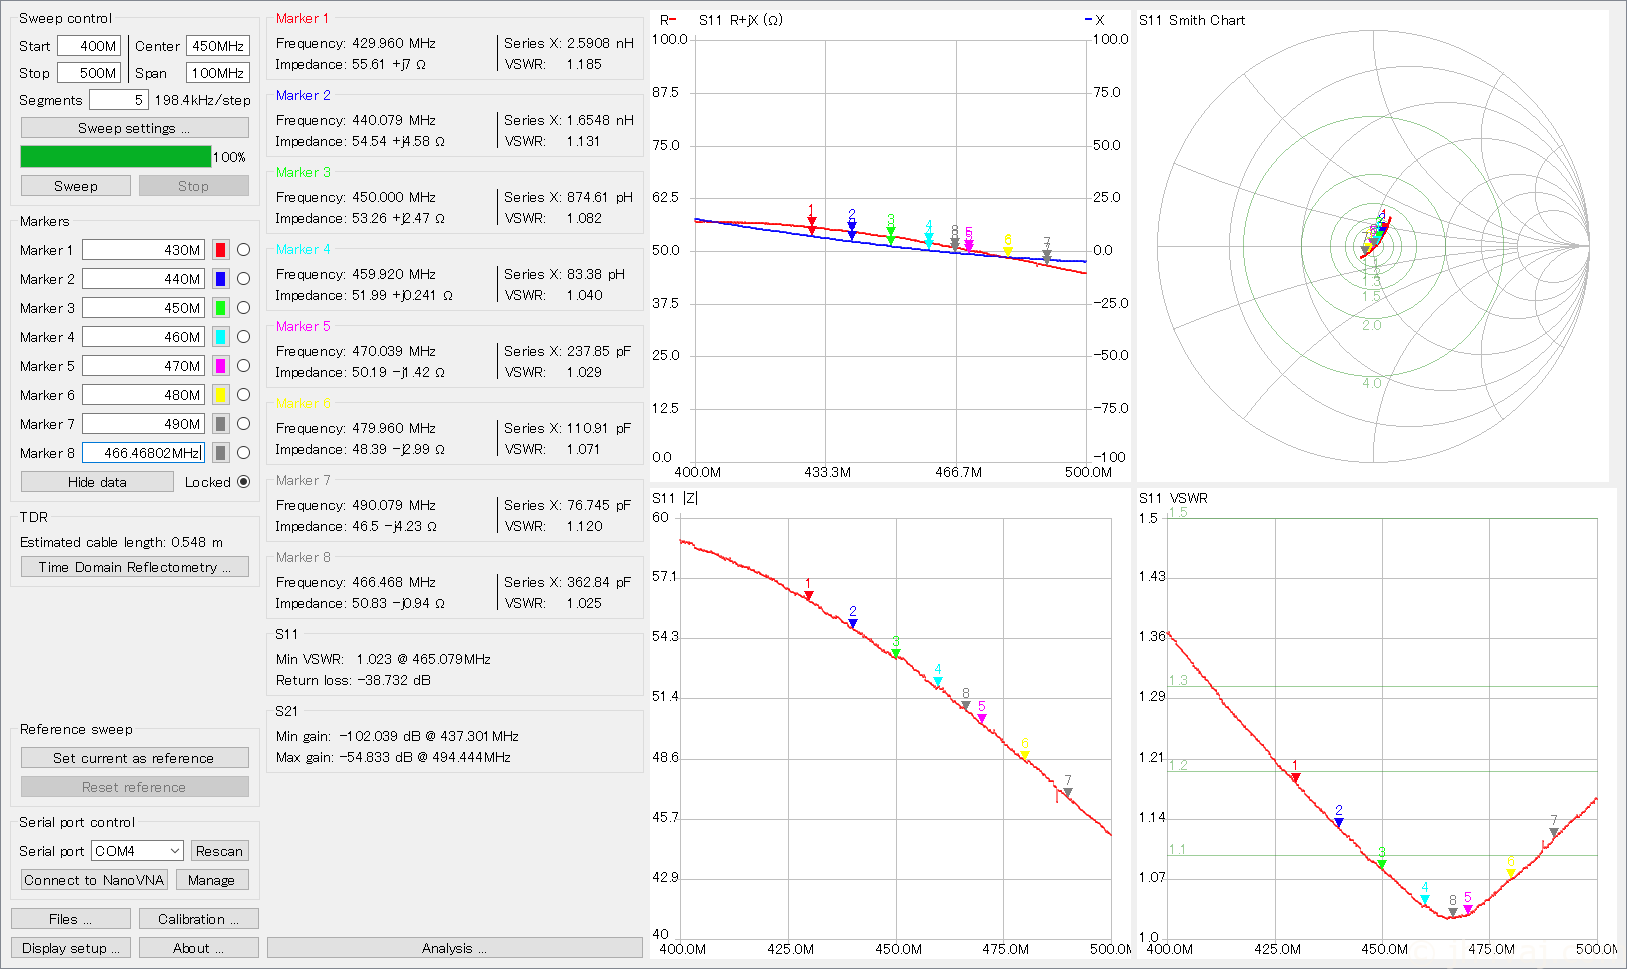Viewport: 1627px width, 969px height.
Task: Change Marker 8 gray color swatch
Action: pos(220,453)
